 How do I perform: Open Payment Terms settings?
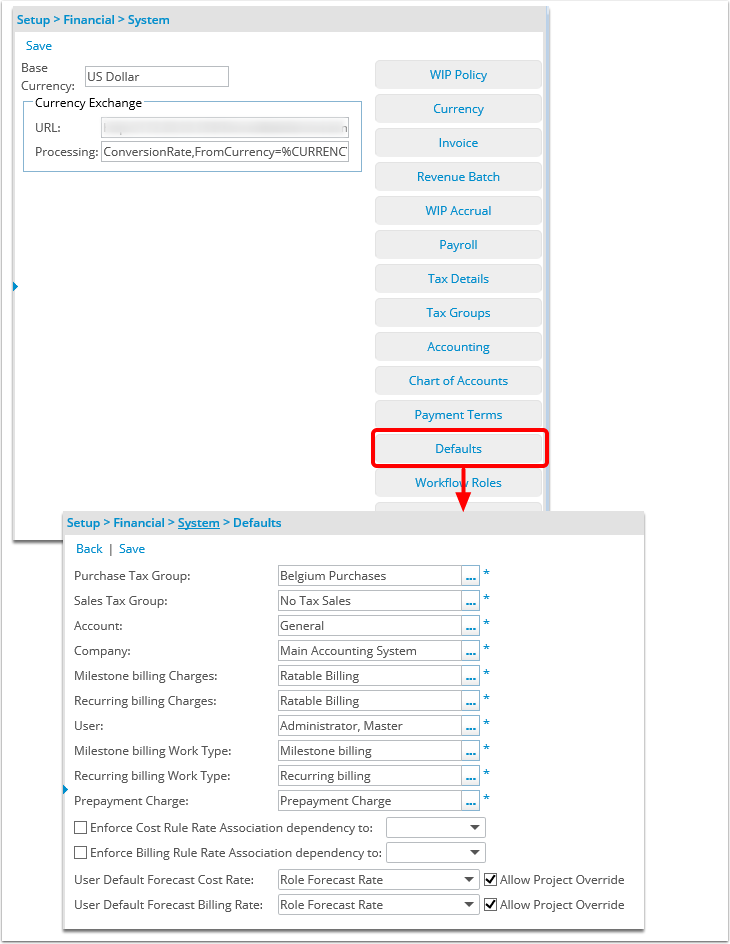click(x=458, y=415)
